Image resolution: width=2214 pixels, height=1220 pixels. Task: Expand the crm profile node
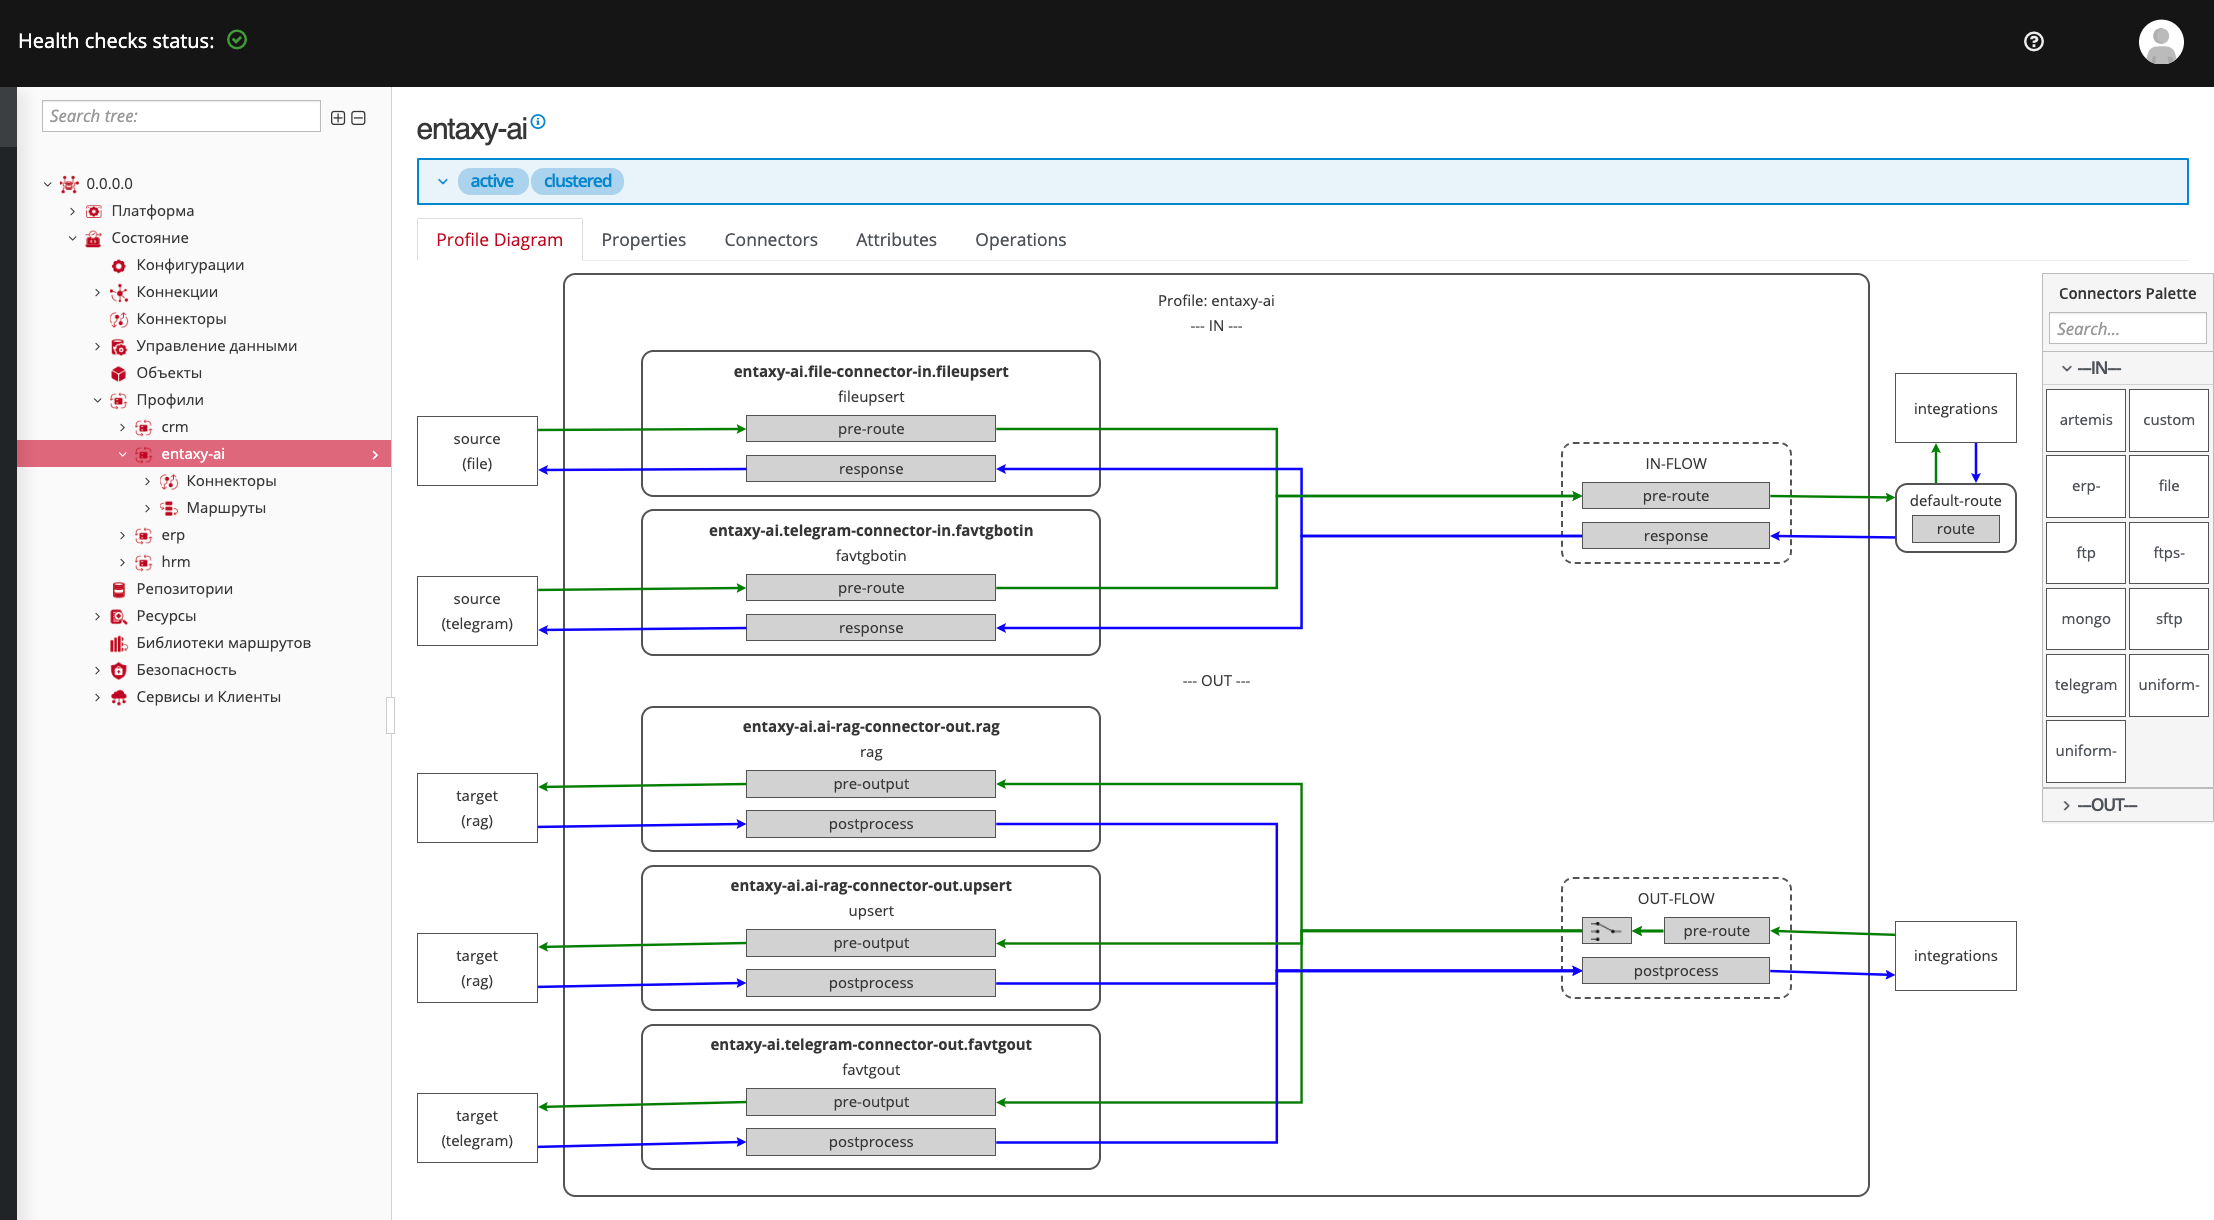tap(122, 427)
